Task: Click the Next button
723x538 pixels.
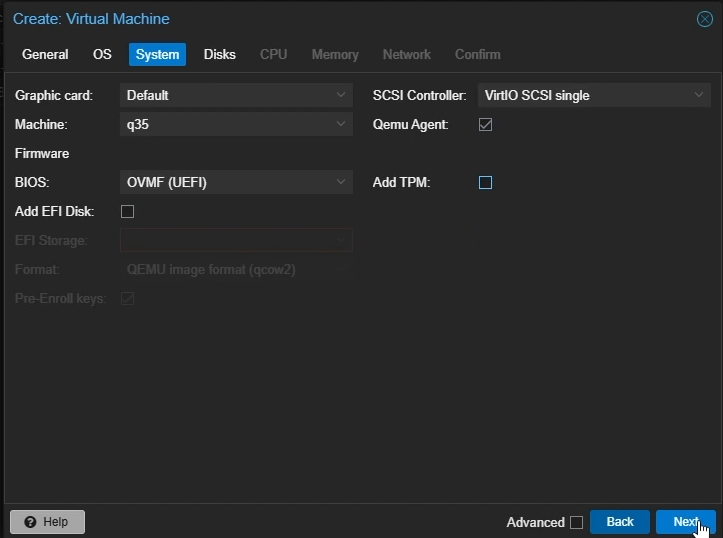Action: coord(685,522)
